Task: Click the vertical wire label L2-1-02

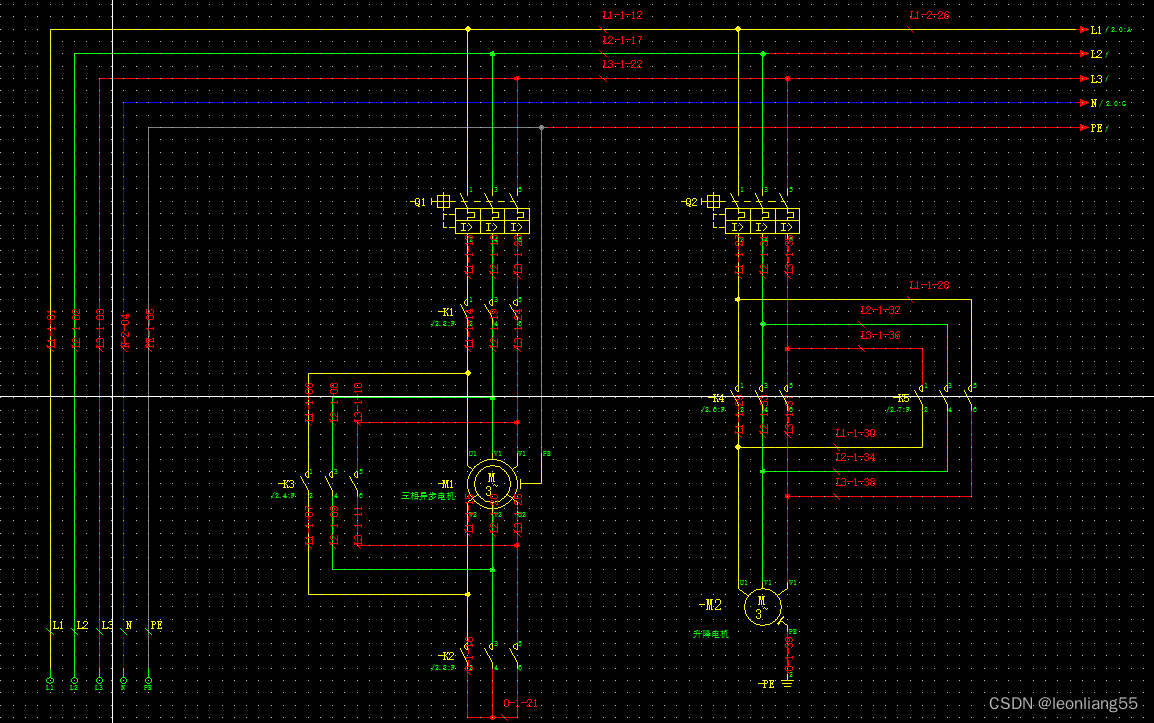Action: [x=76, y=330]
